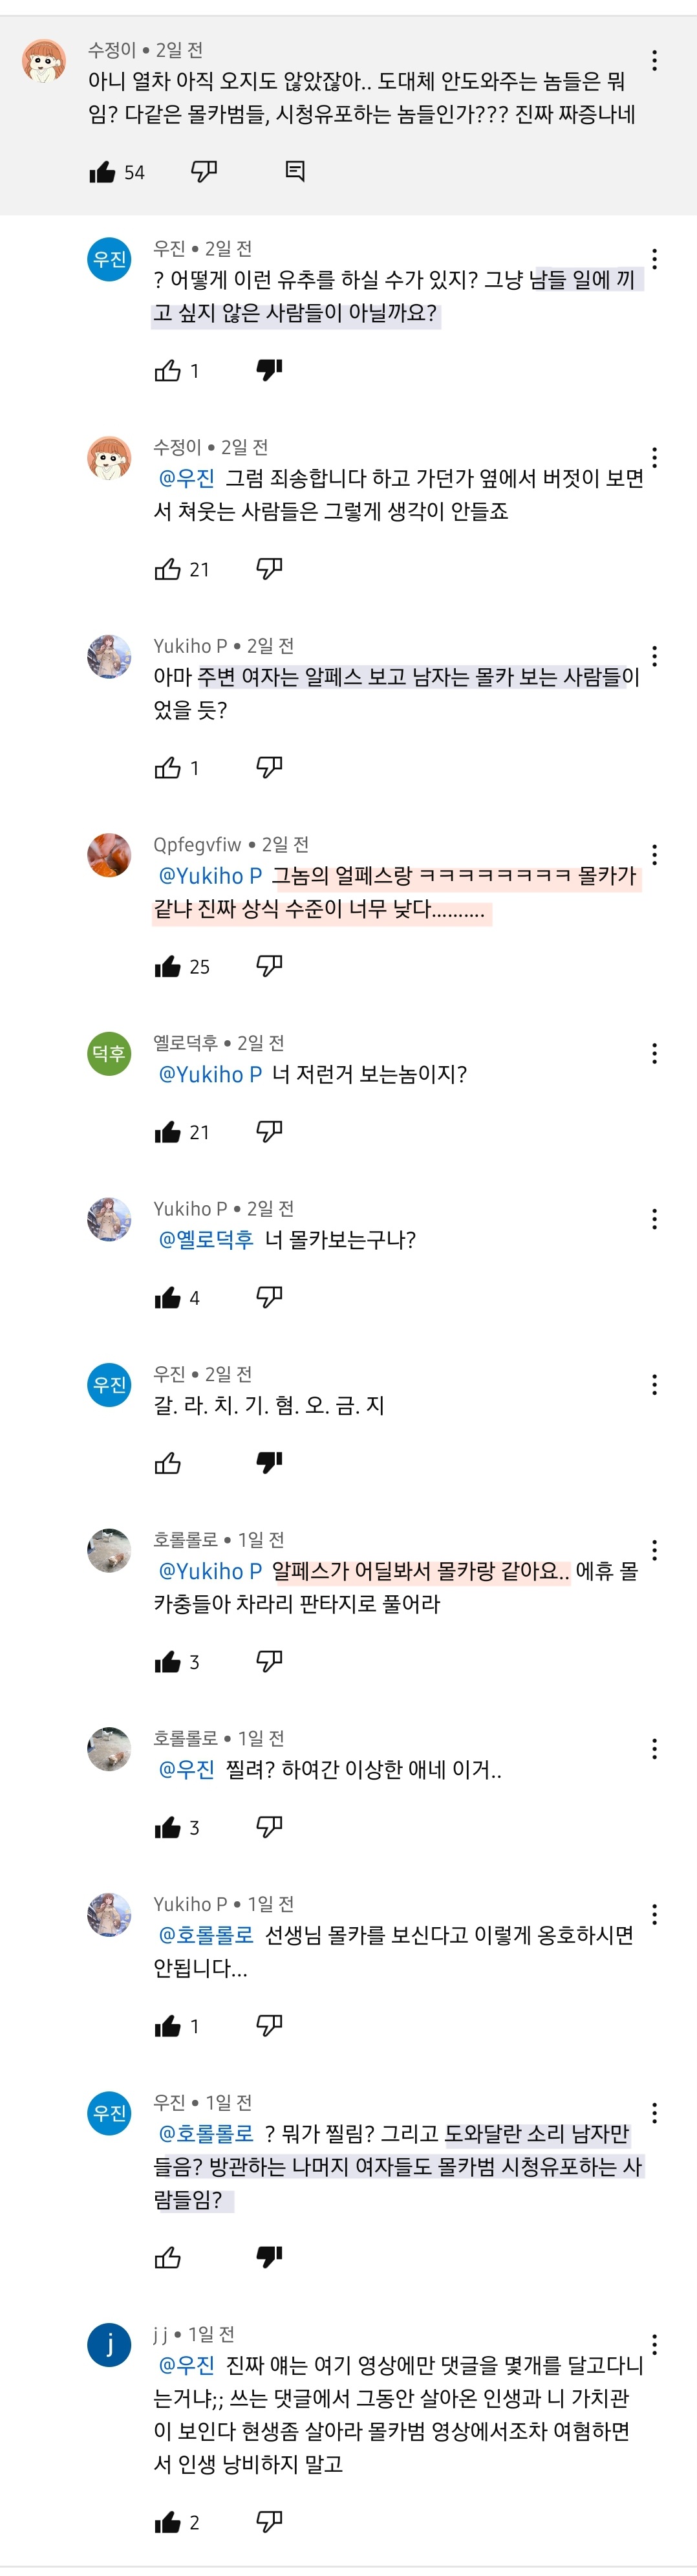Thumbs up Yukiho P's reply with 4 likes
The width and height of the screenshot is (697, 2576).
click(168, 1298)
